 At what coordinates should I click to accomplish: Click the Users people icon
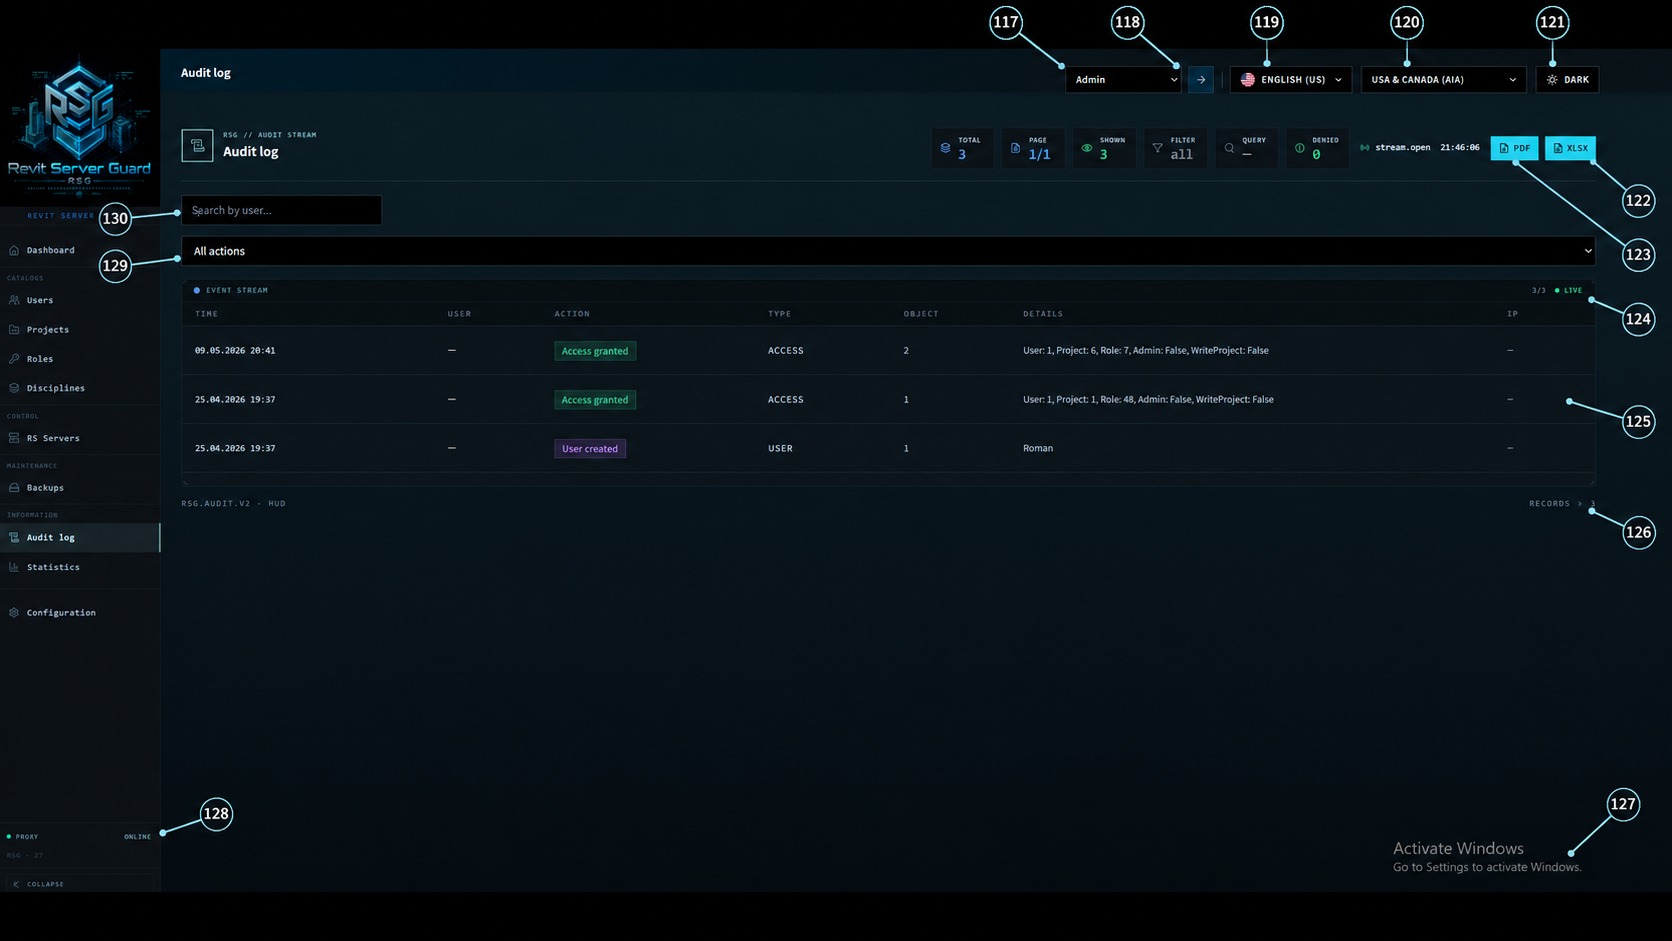tap(14, 300)
